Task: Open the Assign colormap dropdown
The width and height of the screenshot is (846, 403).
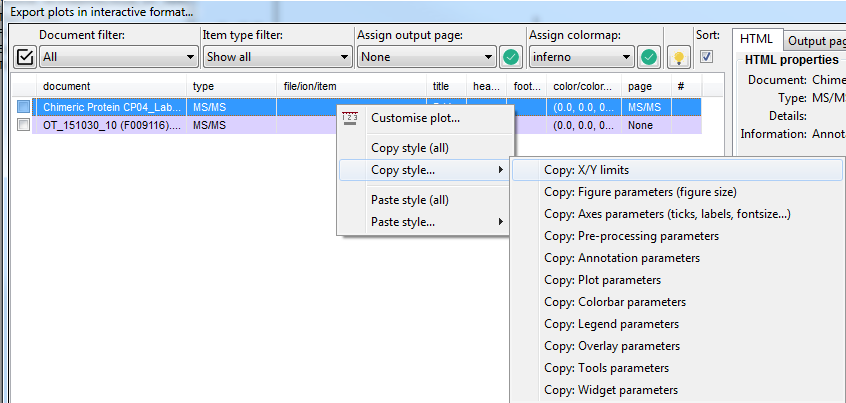Action: (581, 57)
